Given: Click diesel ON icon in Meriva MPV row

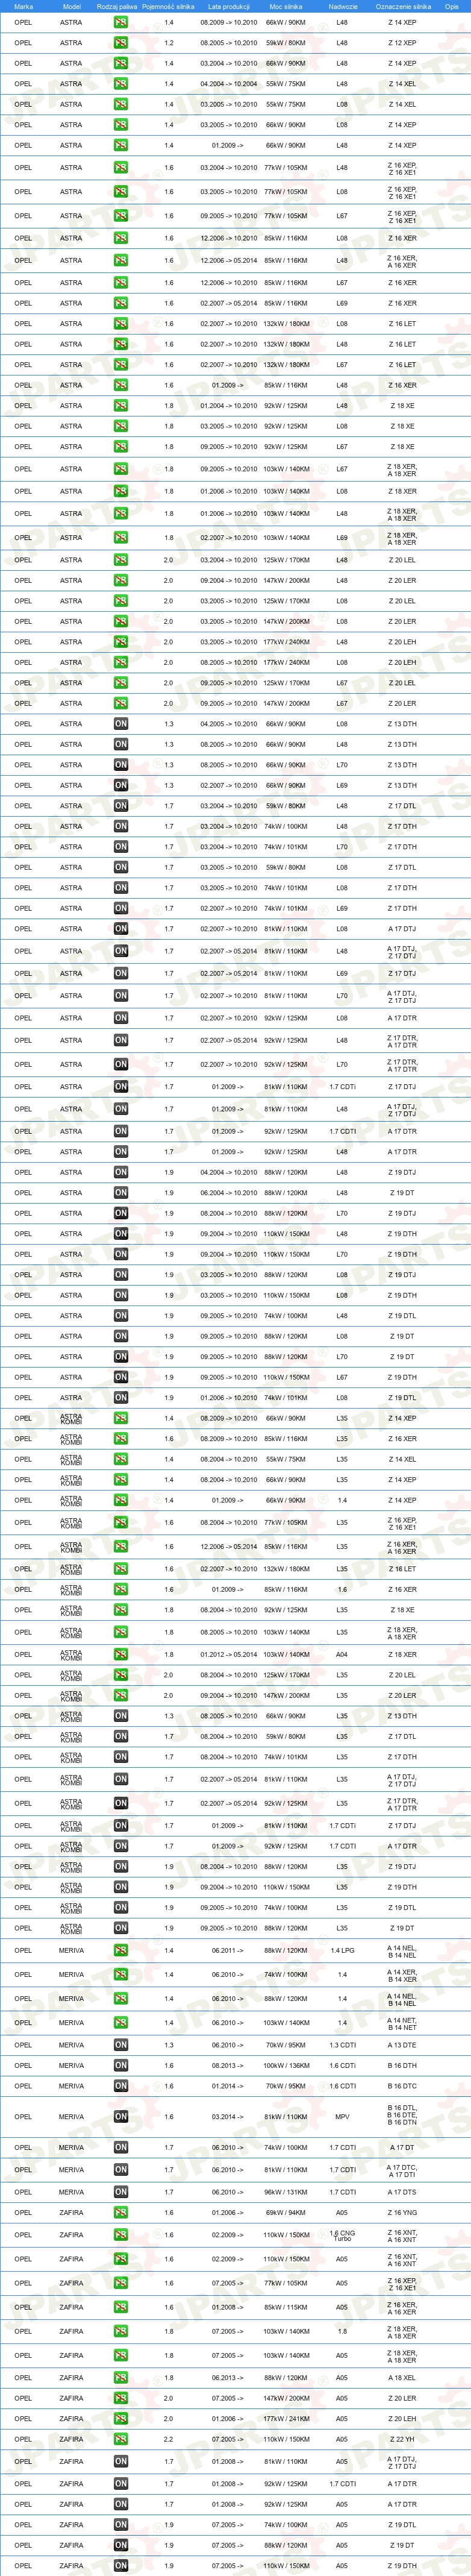Looking at the screenshot, I should pyautogui.click(x=120, y=2116).
